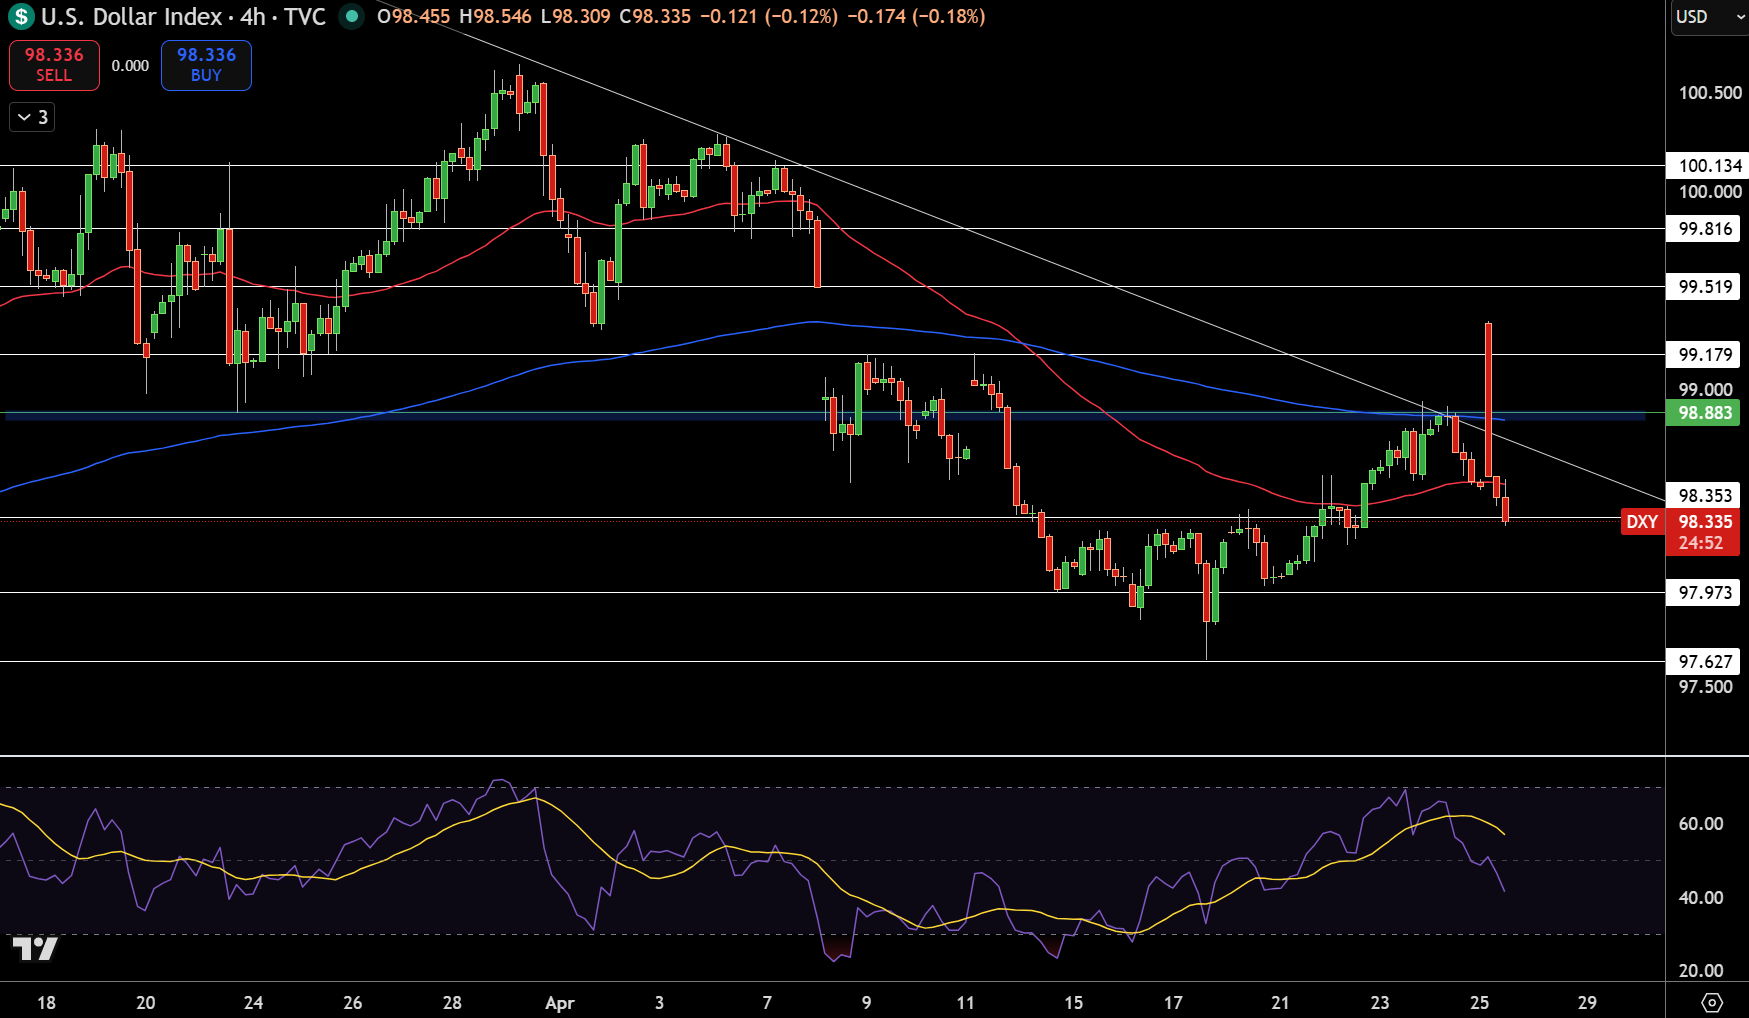Click the RSI 40.00 scale value
The height and width of the screenshot is (1018, 1749).
[x=1701, y=898]
